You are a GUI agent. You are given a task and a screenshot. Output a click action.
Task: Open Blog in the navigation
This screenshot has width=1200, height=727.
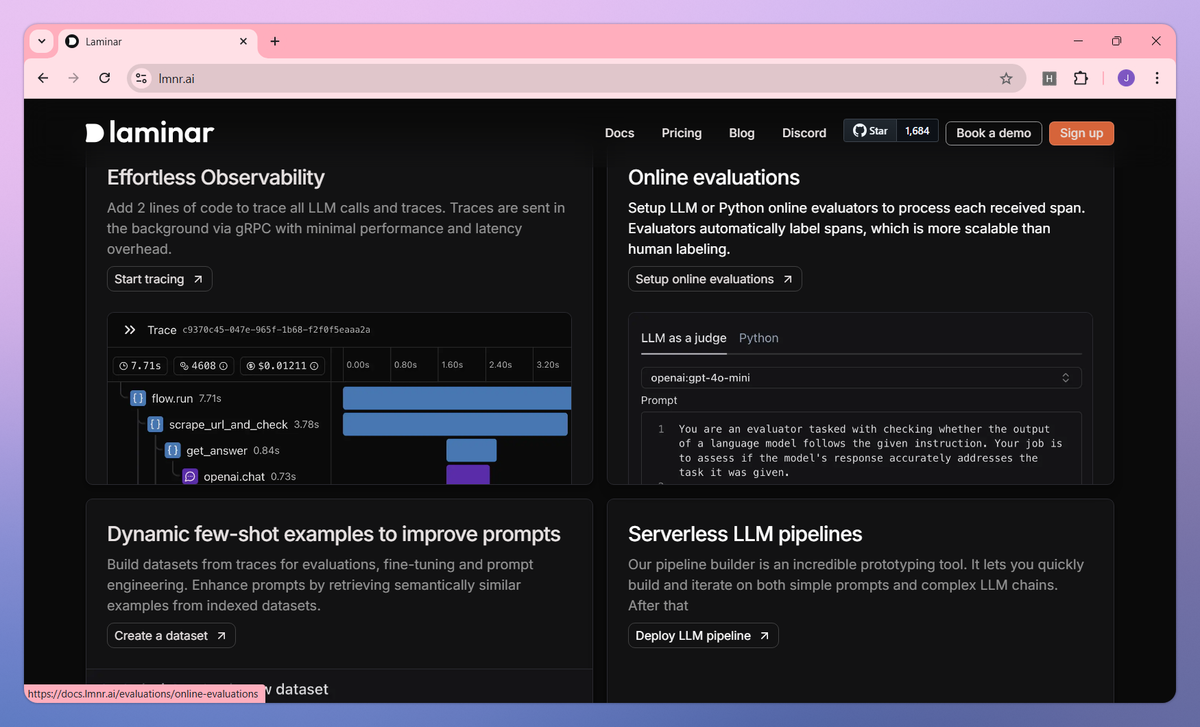pos(742,133)
